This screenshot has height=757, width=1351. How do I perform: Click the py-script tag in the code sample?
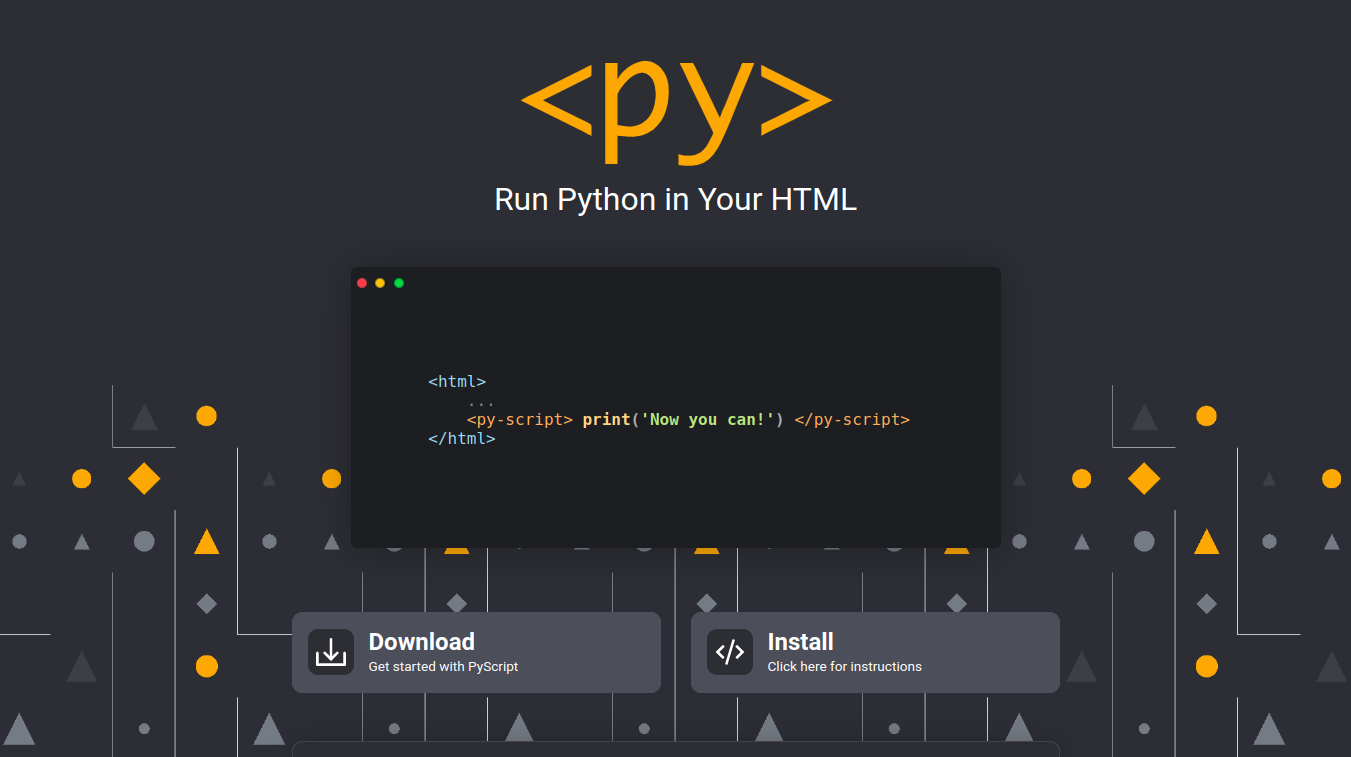coord(520,419)
